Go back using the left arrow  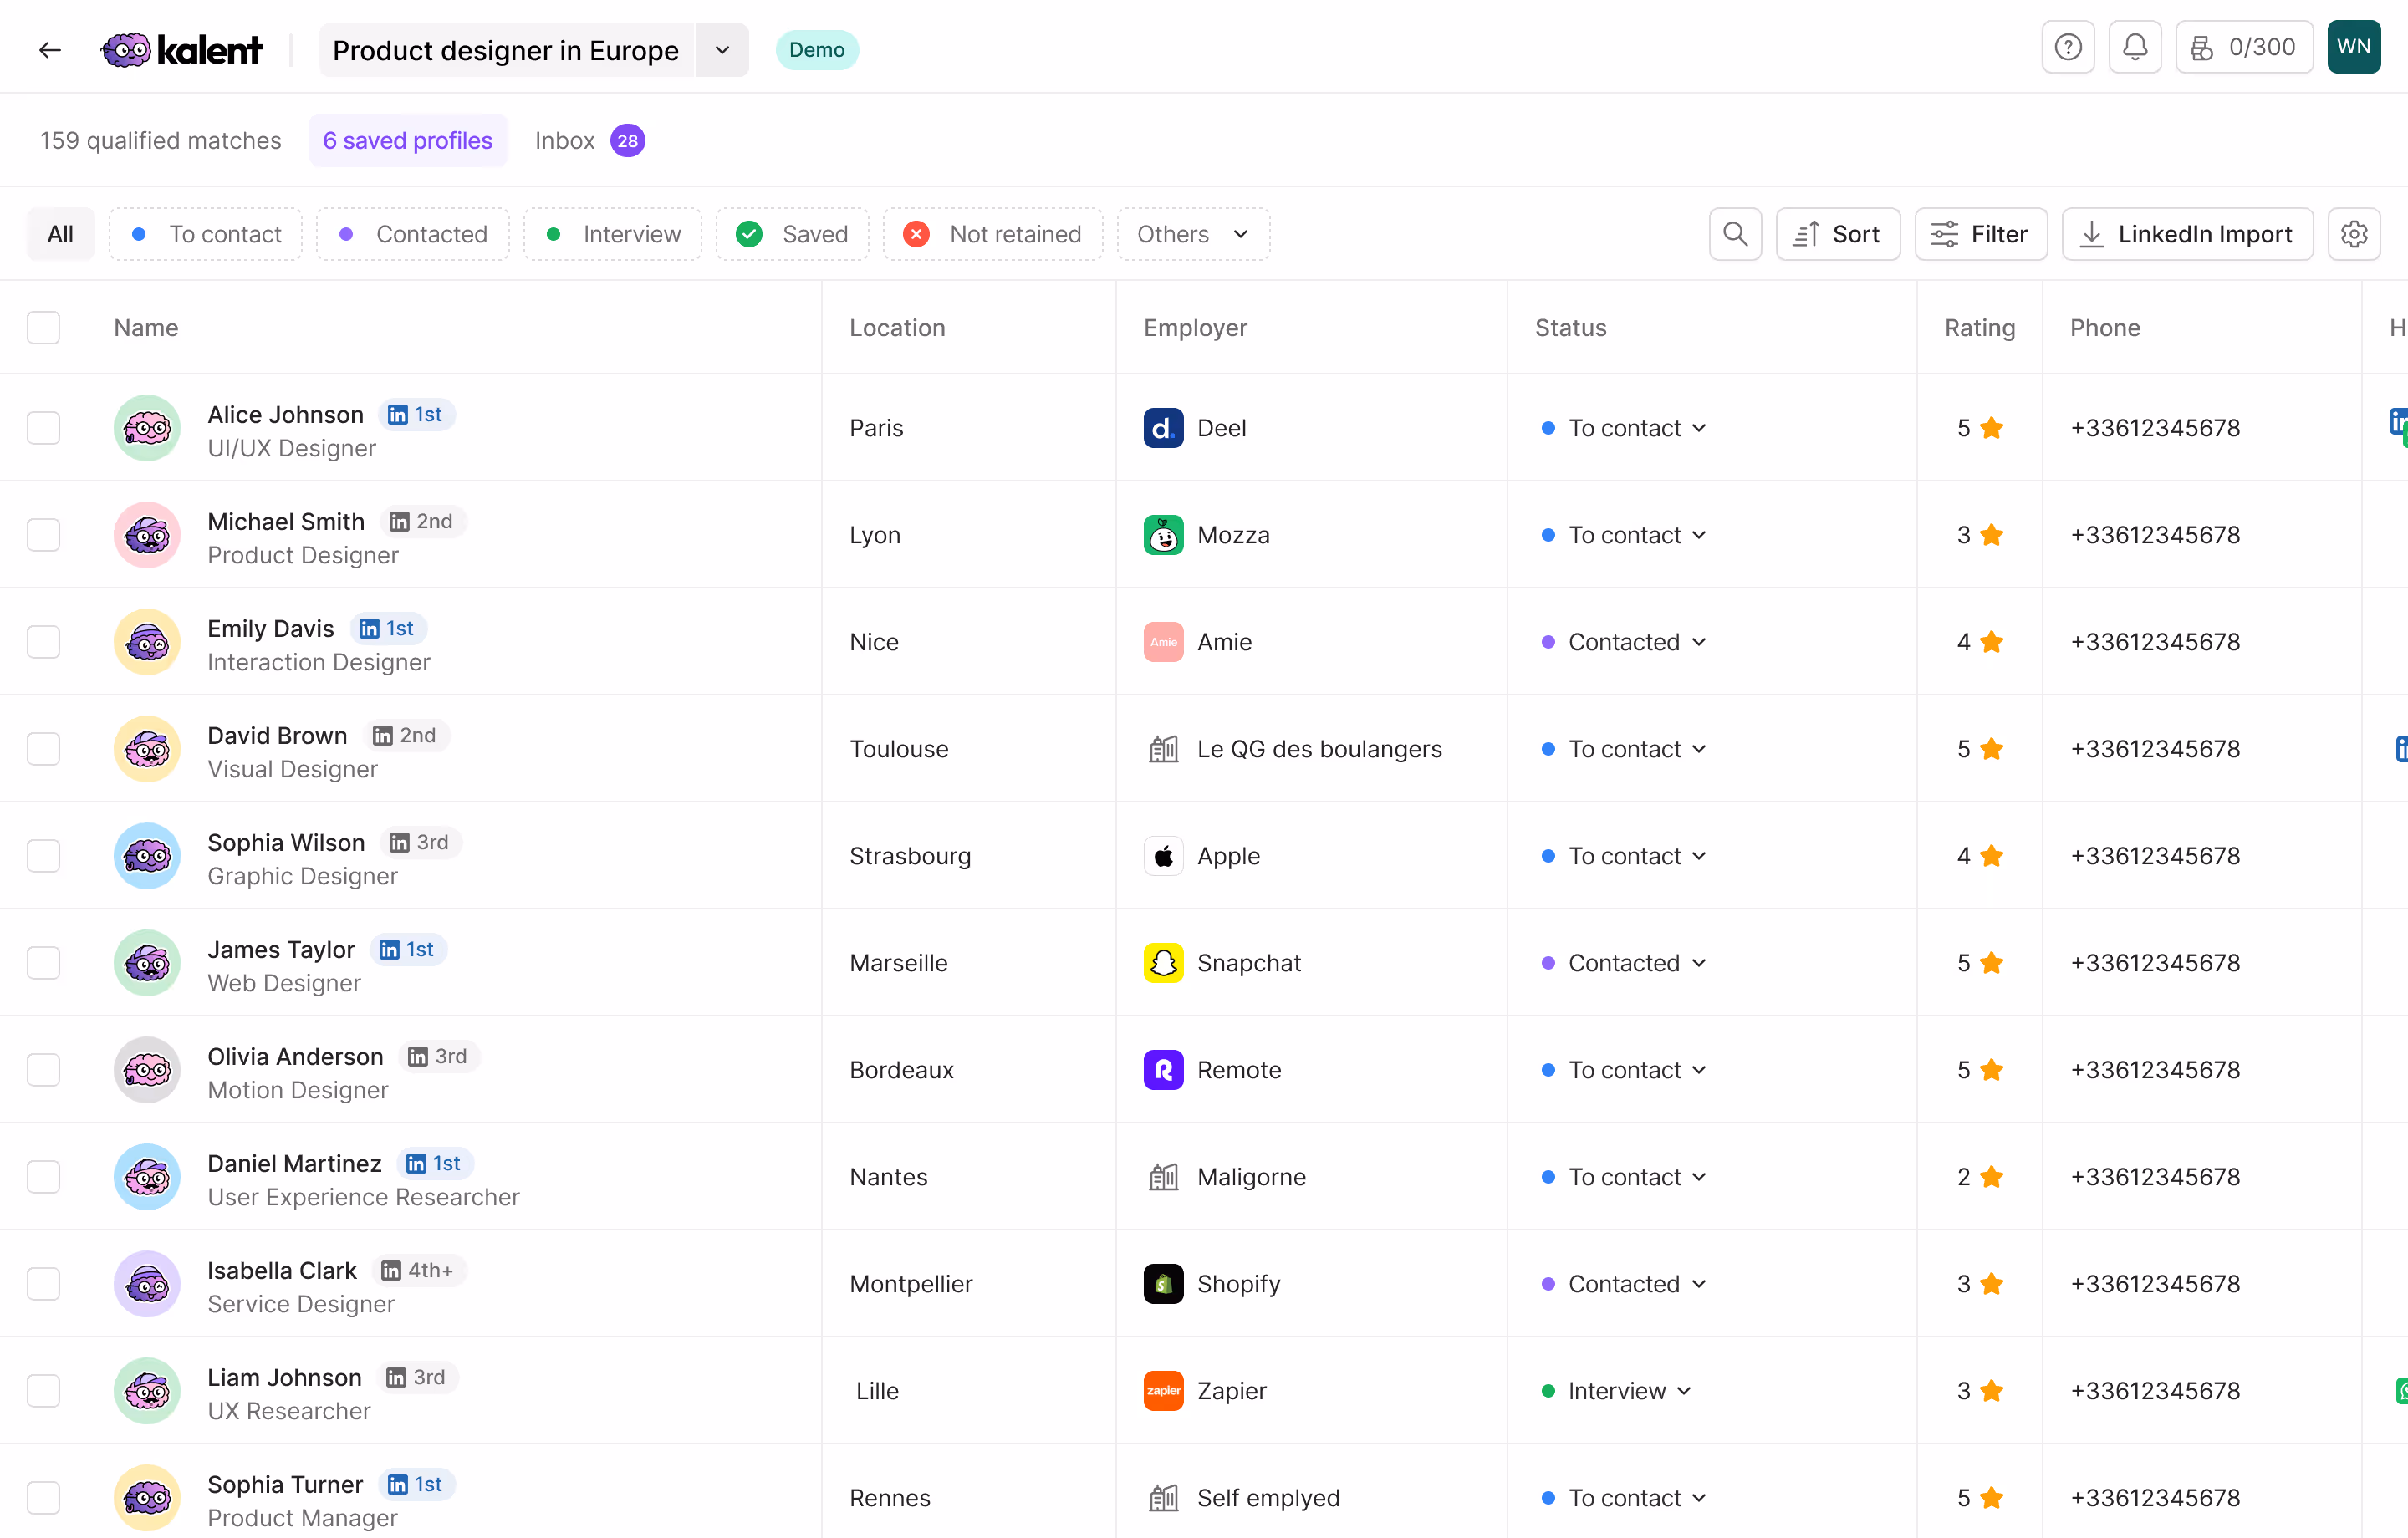click(x=50, y=50)
